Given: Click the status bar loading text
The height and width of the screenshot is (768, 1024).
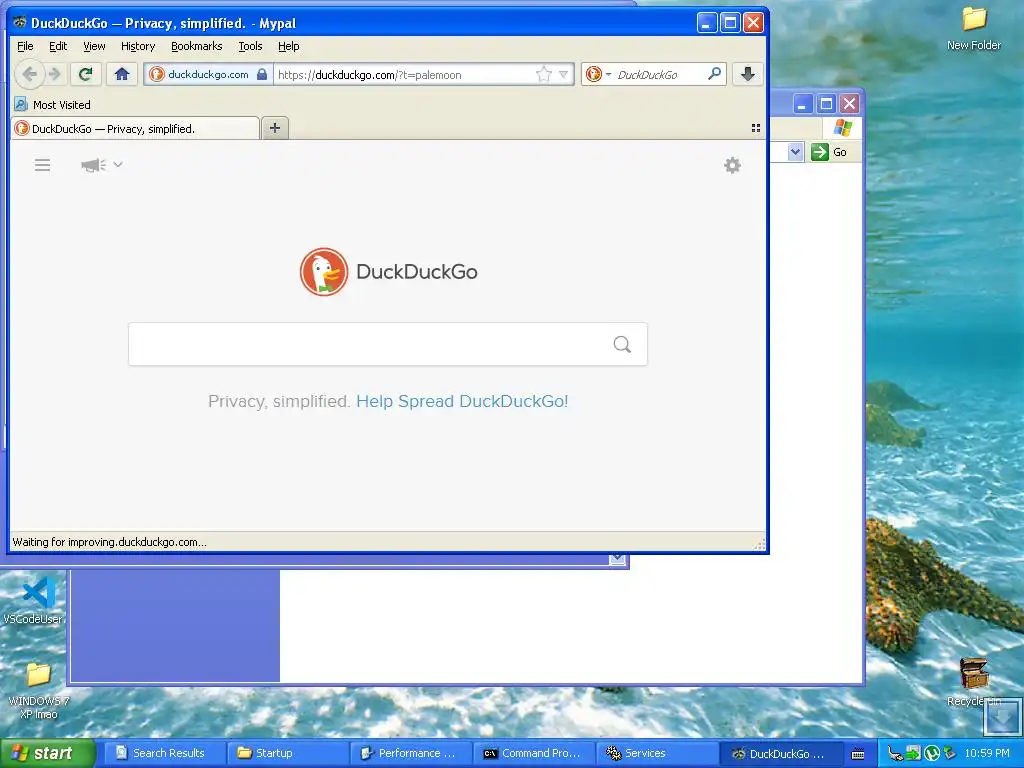Looking at the screenshot, I should click(110, 542).
